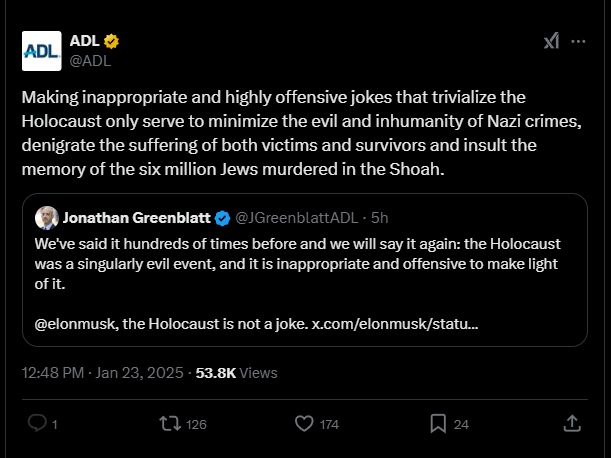Click ADL's gold verified badge
This screenshot has height=458, width=611.
click(x=113, y=41)
